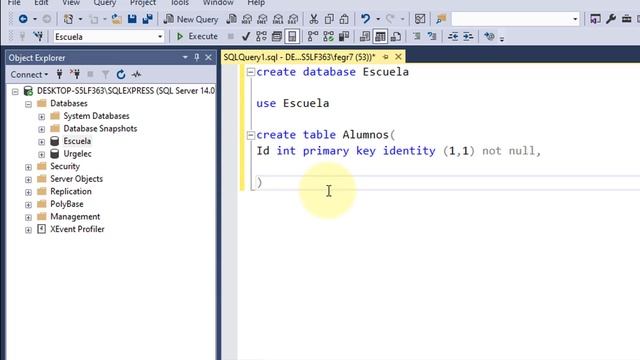Click Decrease Indent icon
The height and width of the screenshot is (360, 640).
(x=453, y=37)
